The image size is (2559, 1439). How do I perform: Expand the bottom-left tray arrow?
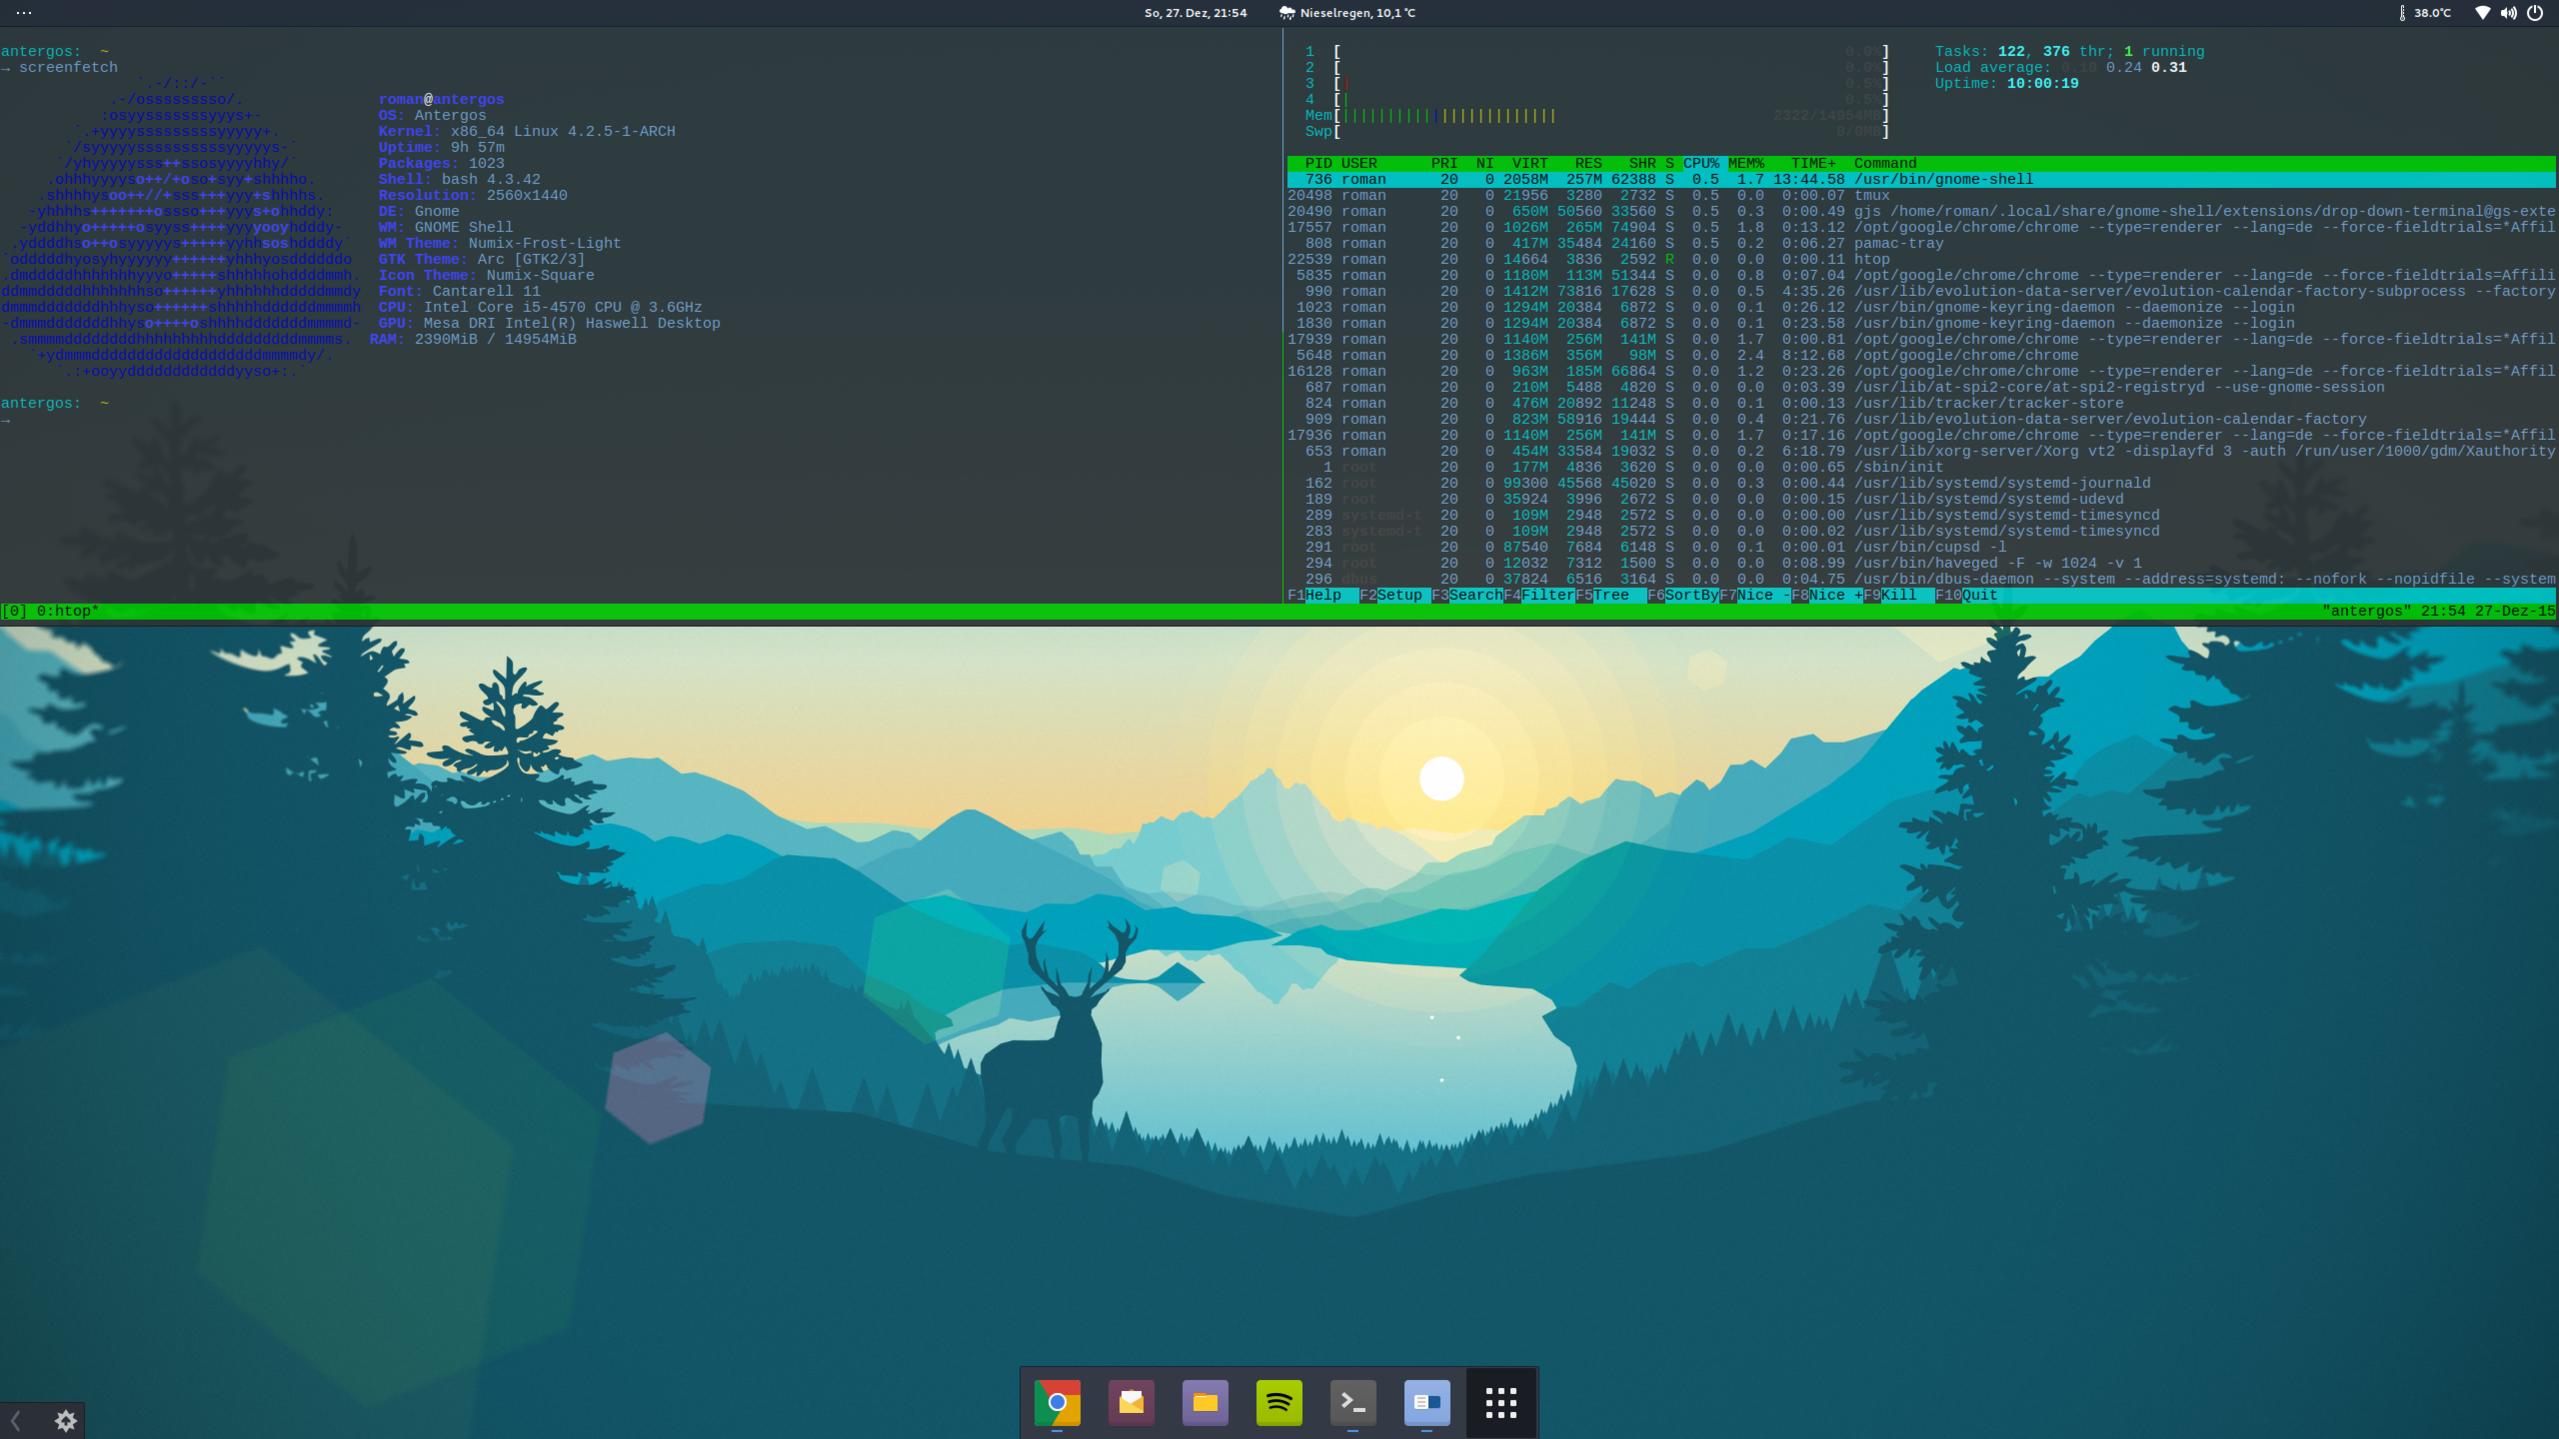(x=16, y=1420)
